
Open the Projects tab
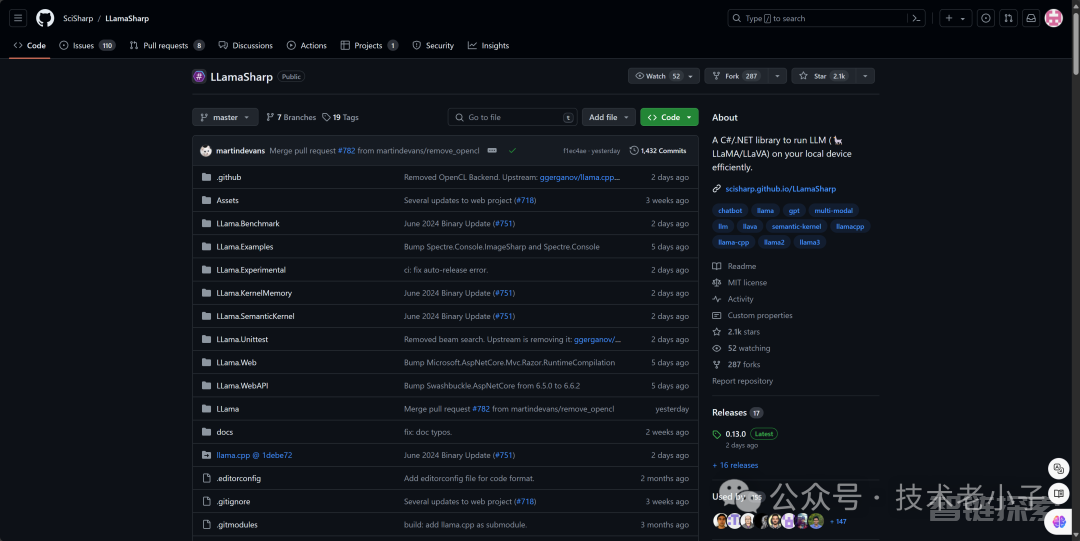point(369,45)
